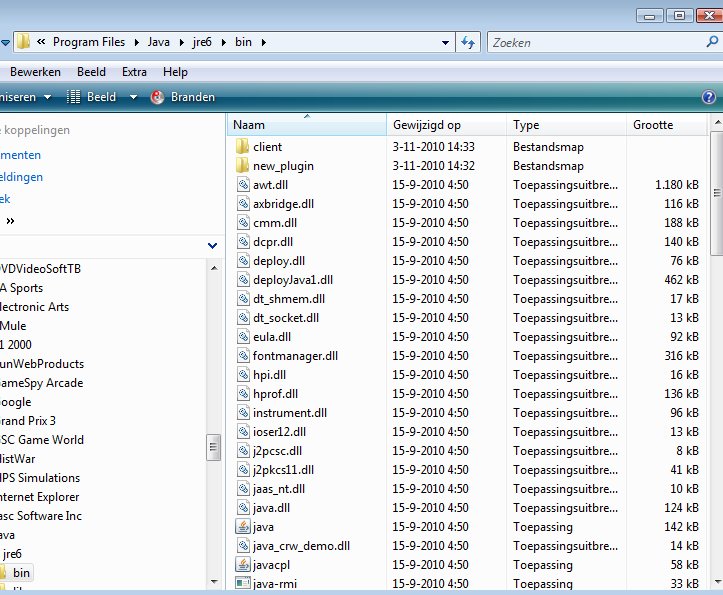Sort by the Type column header
The height and width of the screenshot is (595, 723).
[x=567, y=125]
